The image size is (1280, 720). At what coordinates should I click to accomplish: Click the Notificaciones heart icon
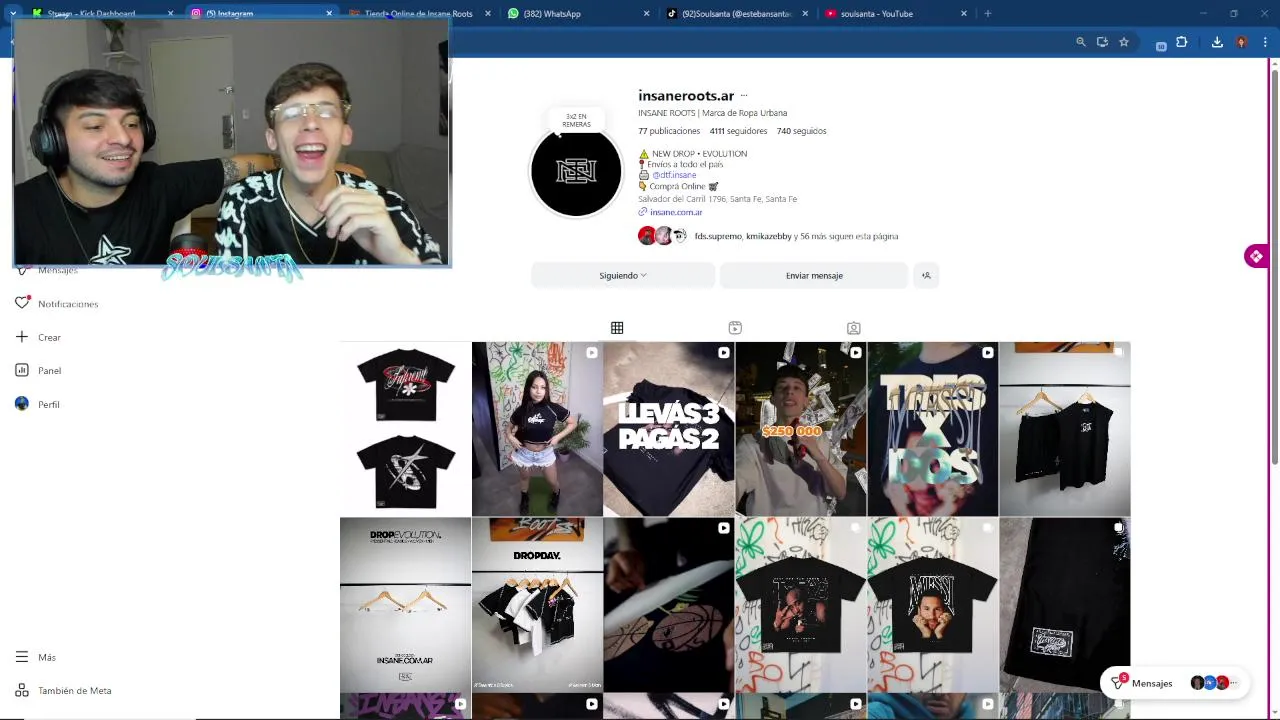(22, 303)
